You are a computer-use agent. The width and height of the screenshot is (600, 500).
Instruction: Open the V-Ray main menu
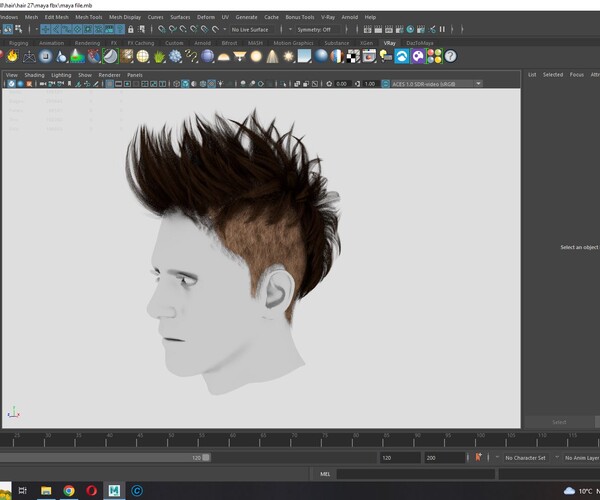328,17
